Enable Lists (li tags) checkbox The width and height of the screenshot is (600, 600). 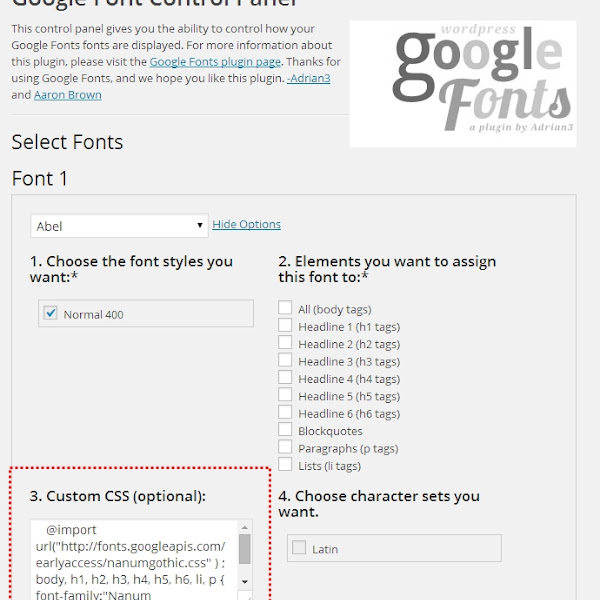[x=285, y=464]
